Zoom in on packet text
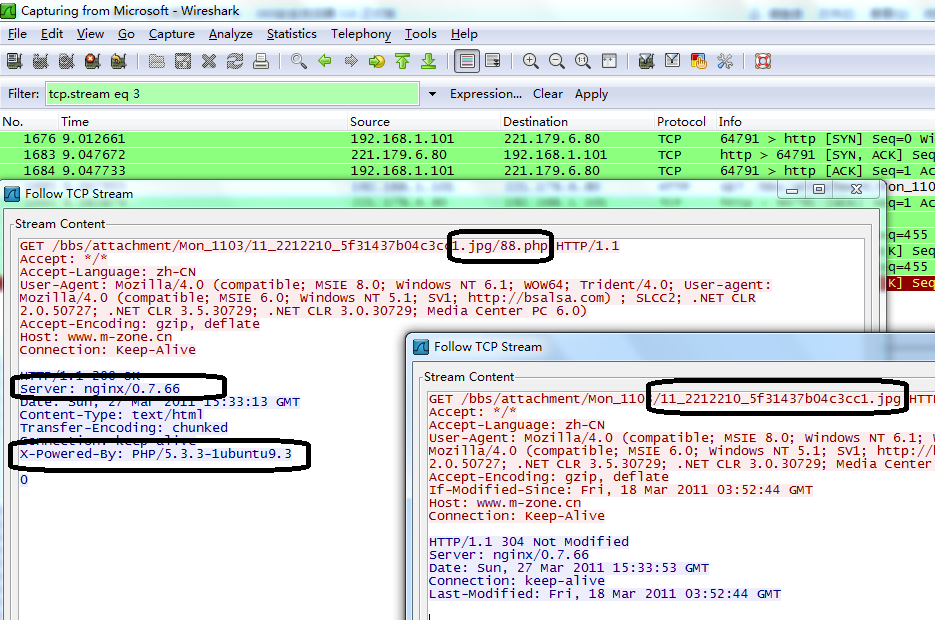This screenshot has height=620, width=935. (x=531, y=61)
